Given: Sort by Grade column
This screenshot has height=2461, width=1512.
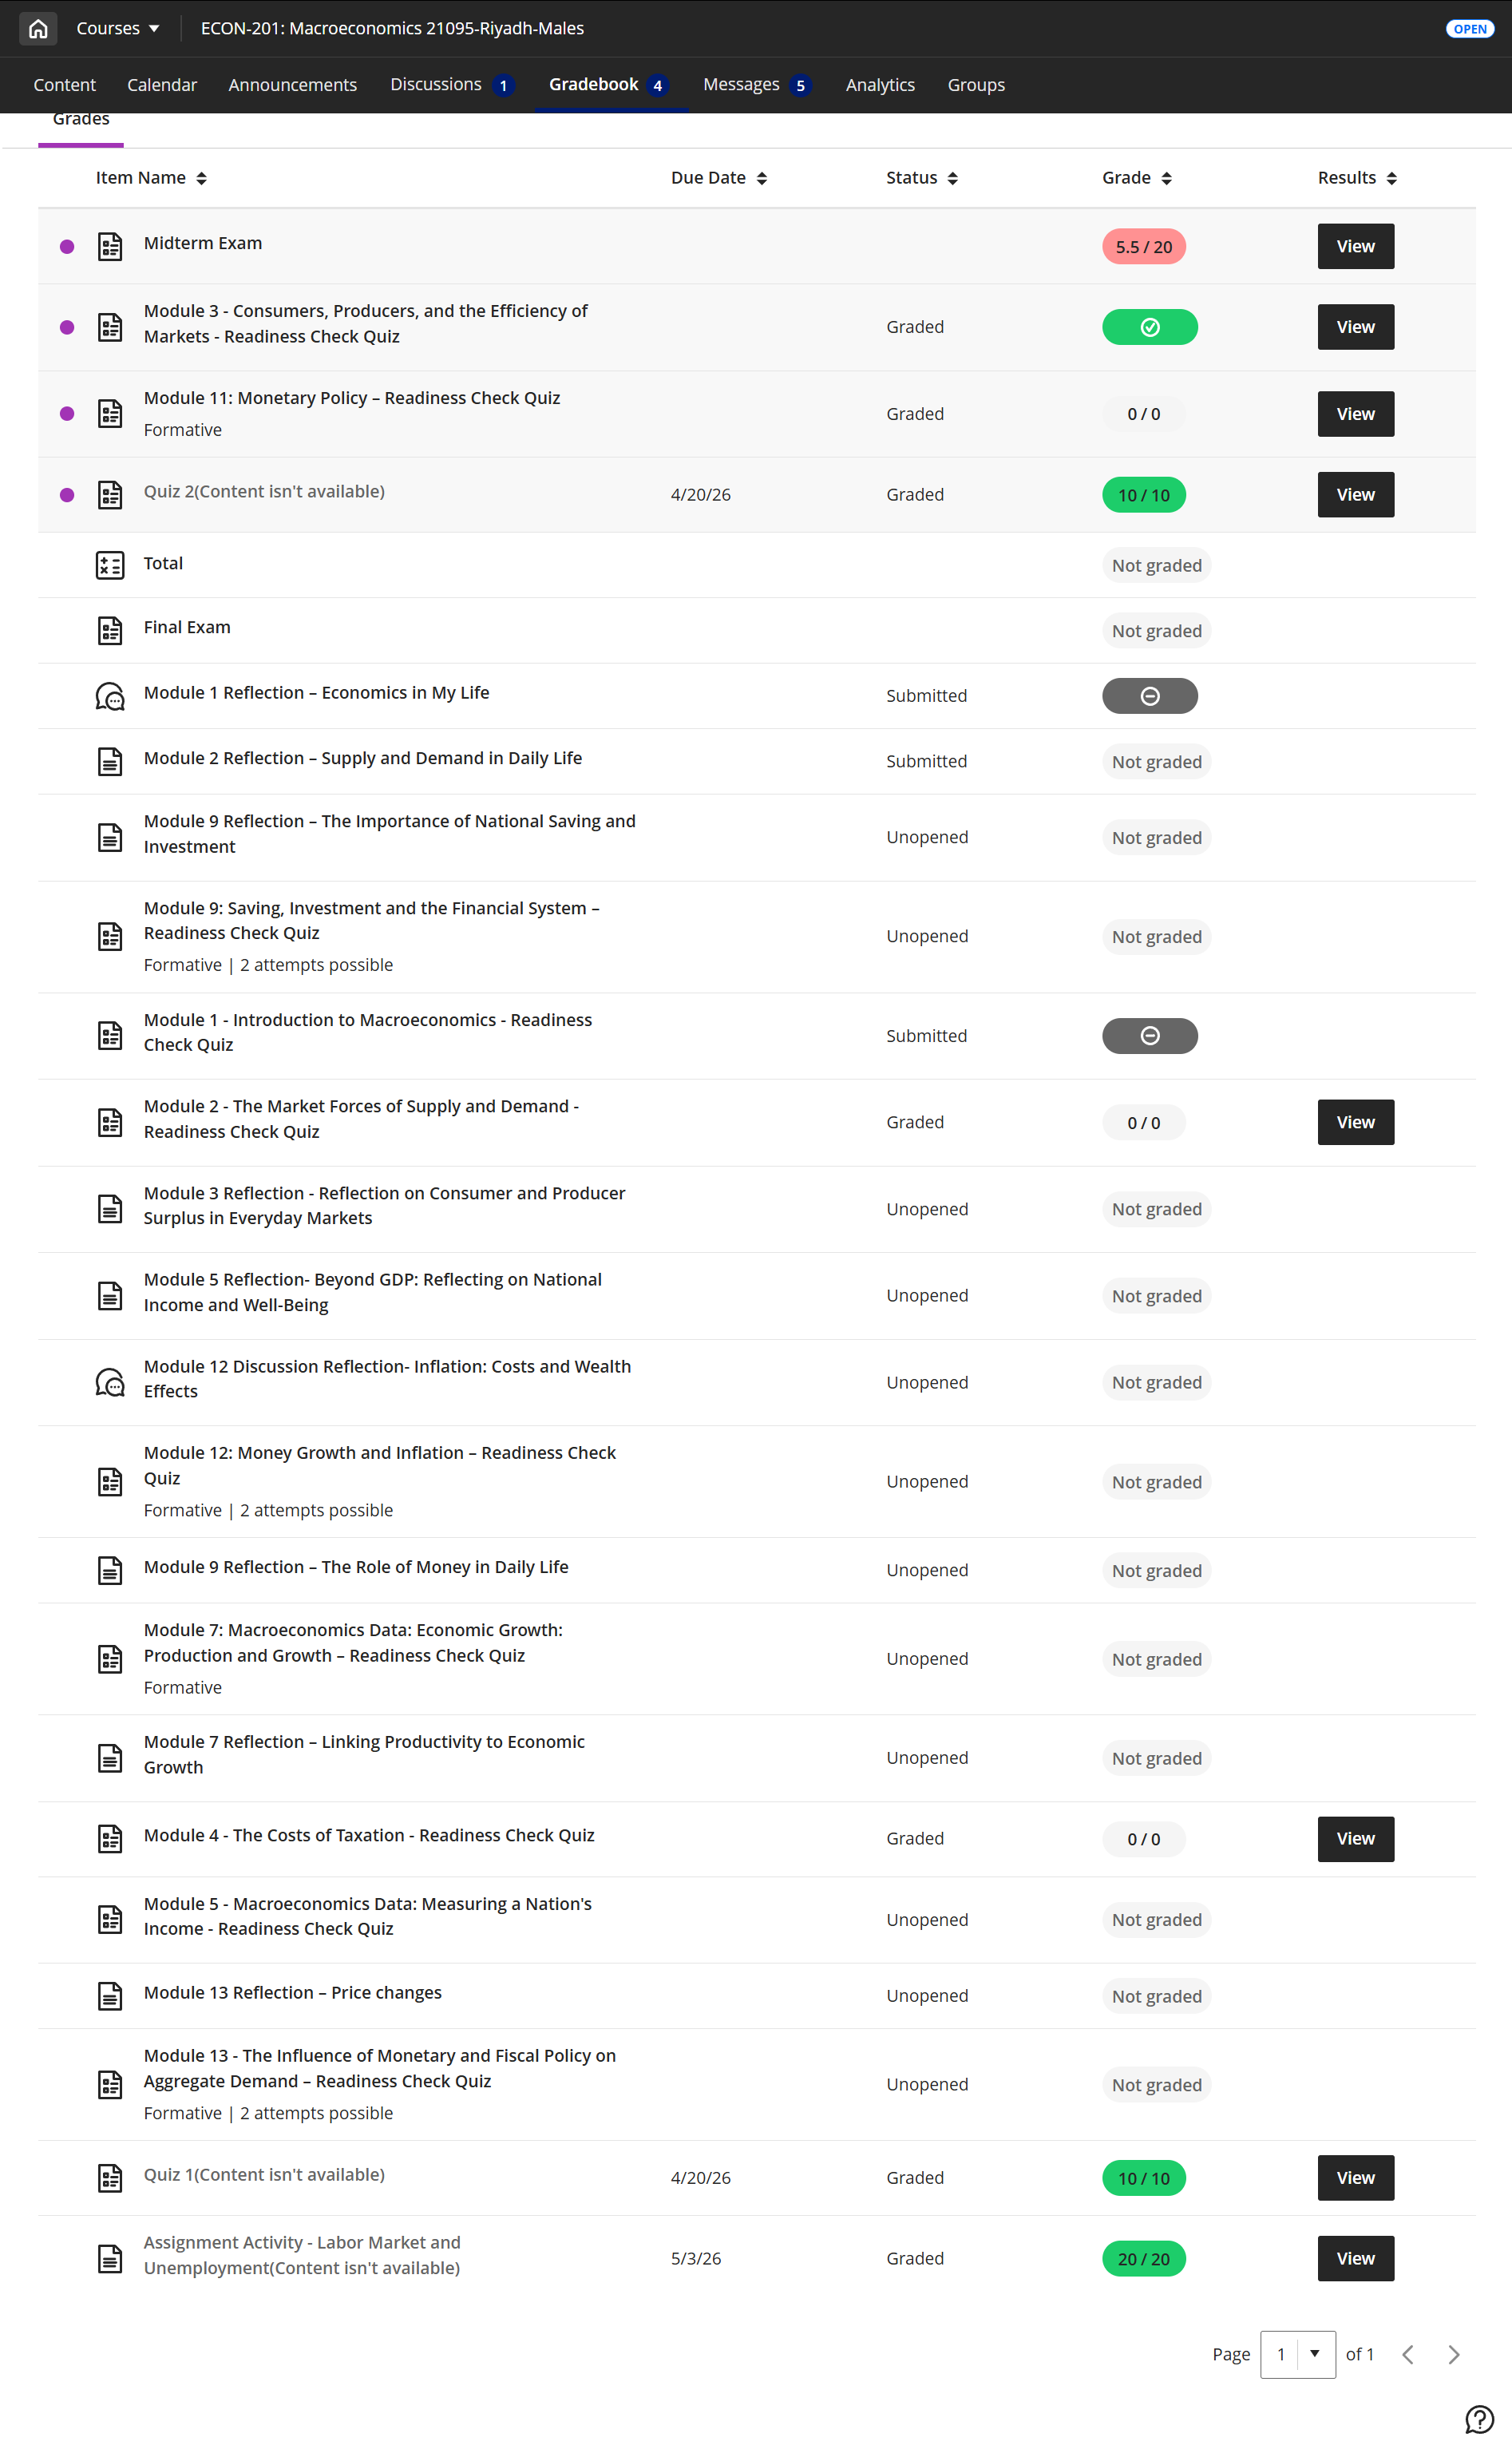Looking at the screenshot, I should 1137,178.
